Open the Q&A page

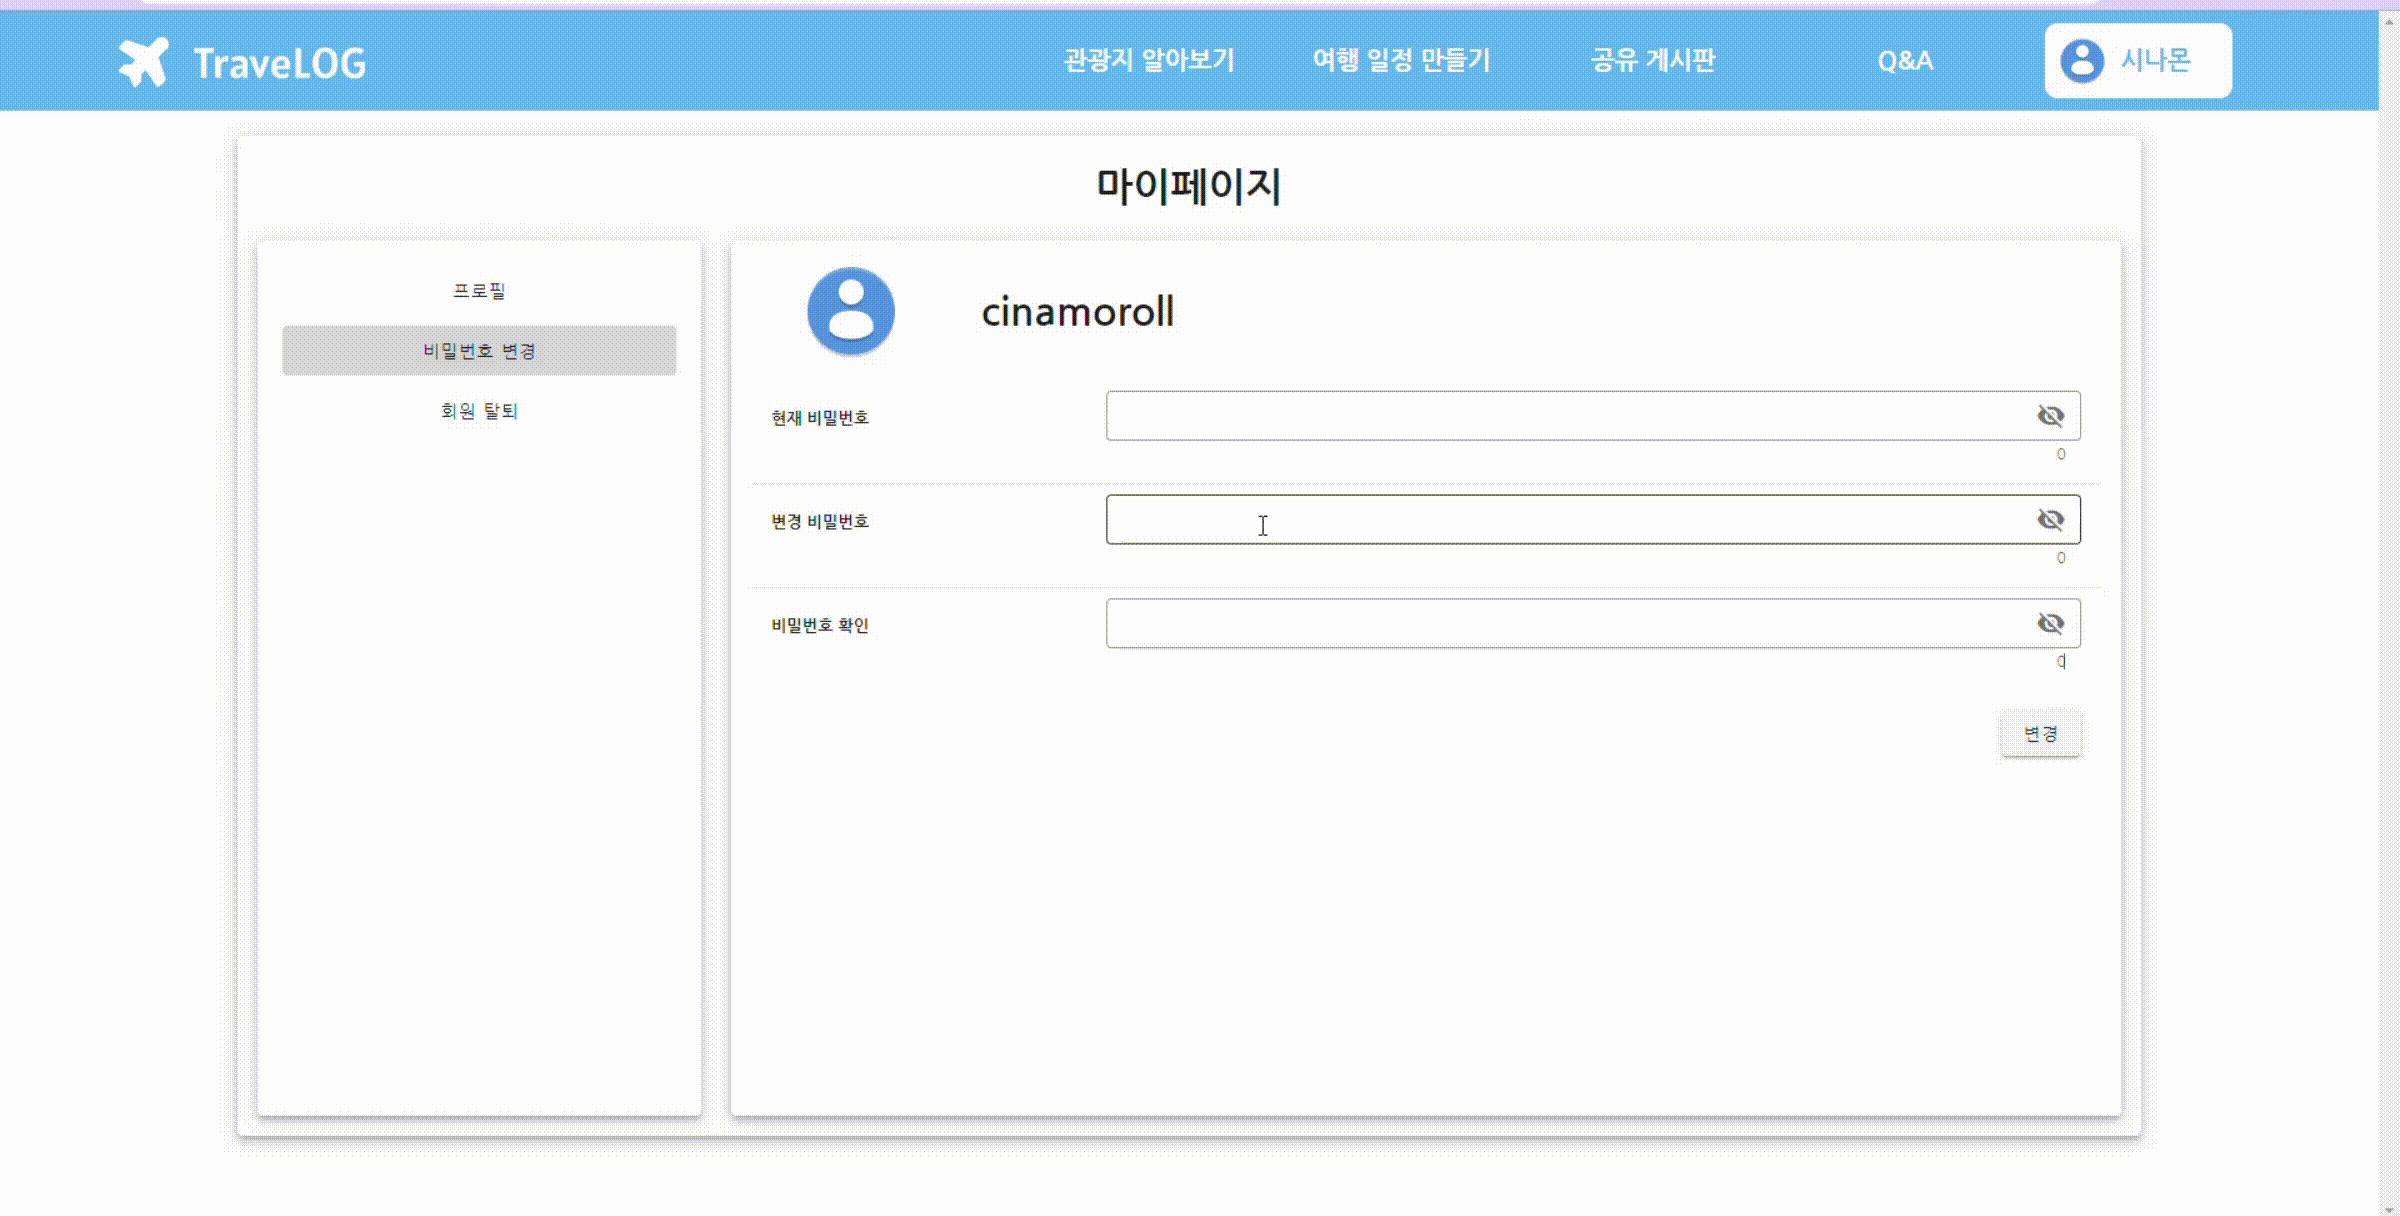(x=1905, y=61)
